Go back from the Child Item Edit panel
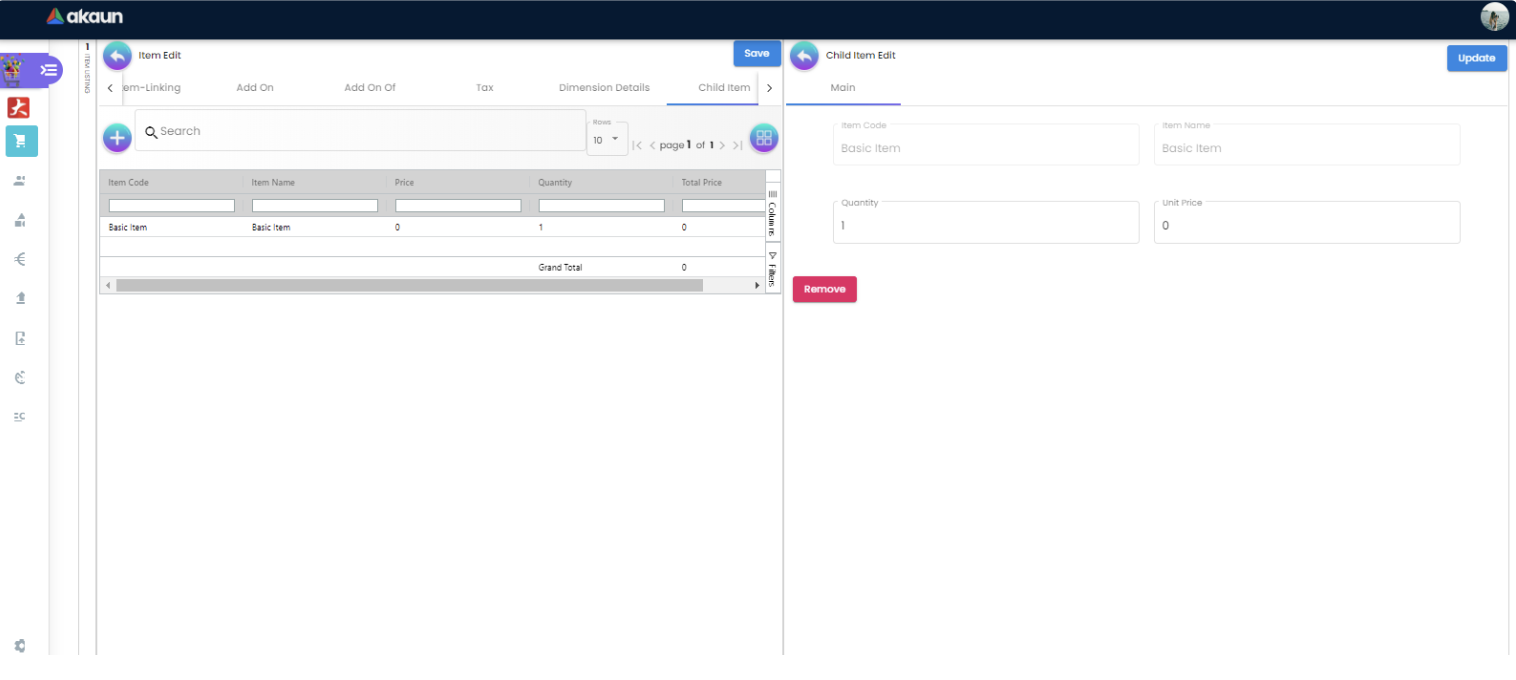1516x680 pixels. click(804, 56)
